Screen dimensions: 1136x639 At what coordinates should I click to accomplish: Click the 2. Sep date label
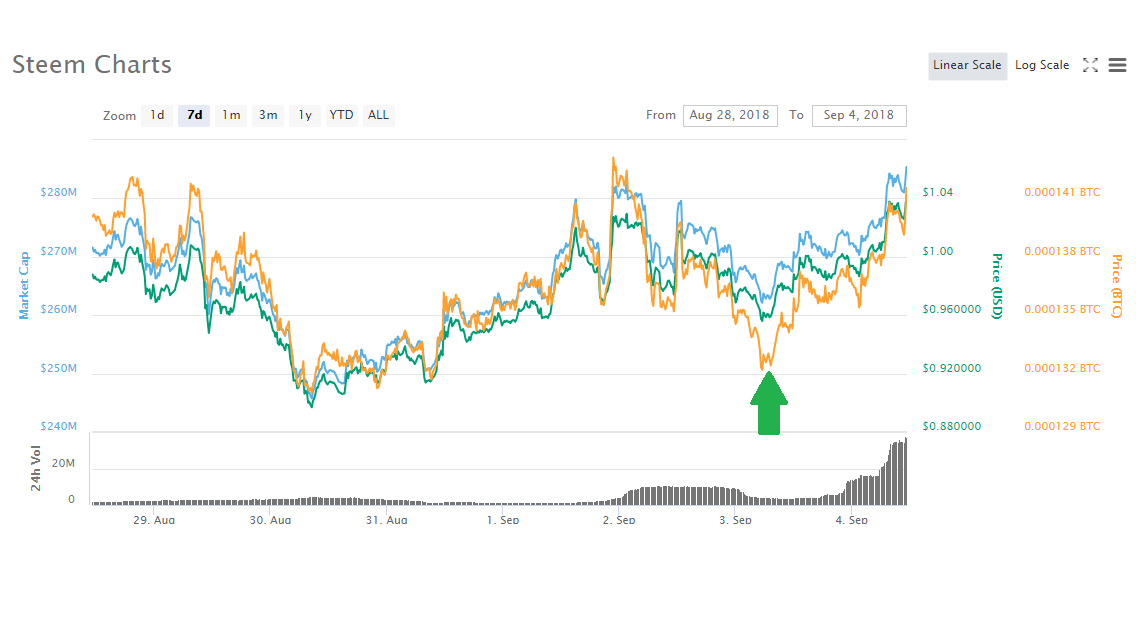(619, 519)
